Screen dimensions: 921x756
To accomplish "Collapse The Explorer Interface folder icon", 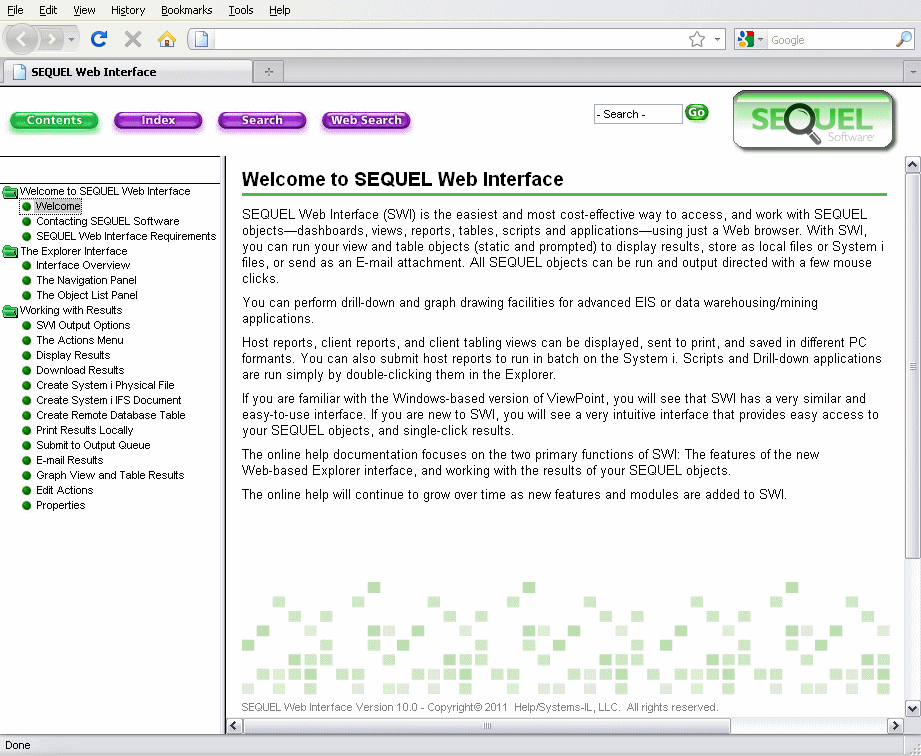I will [x=10, y=251].
